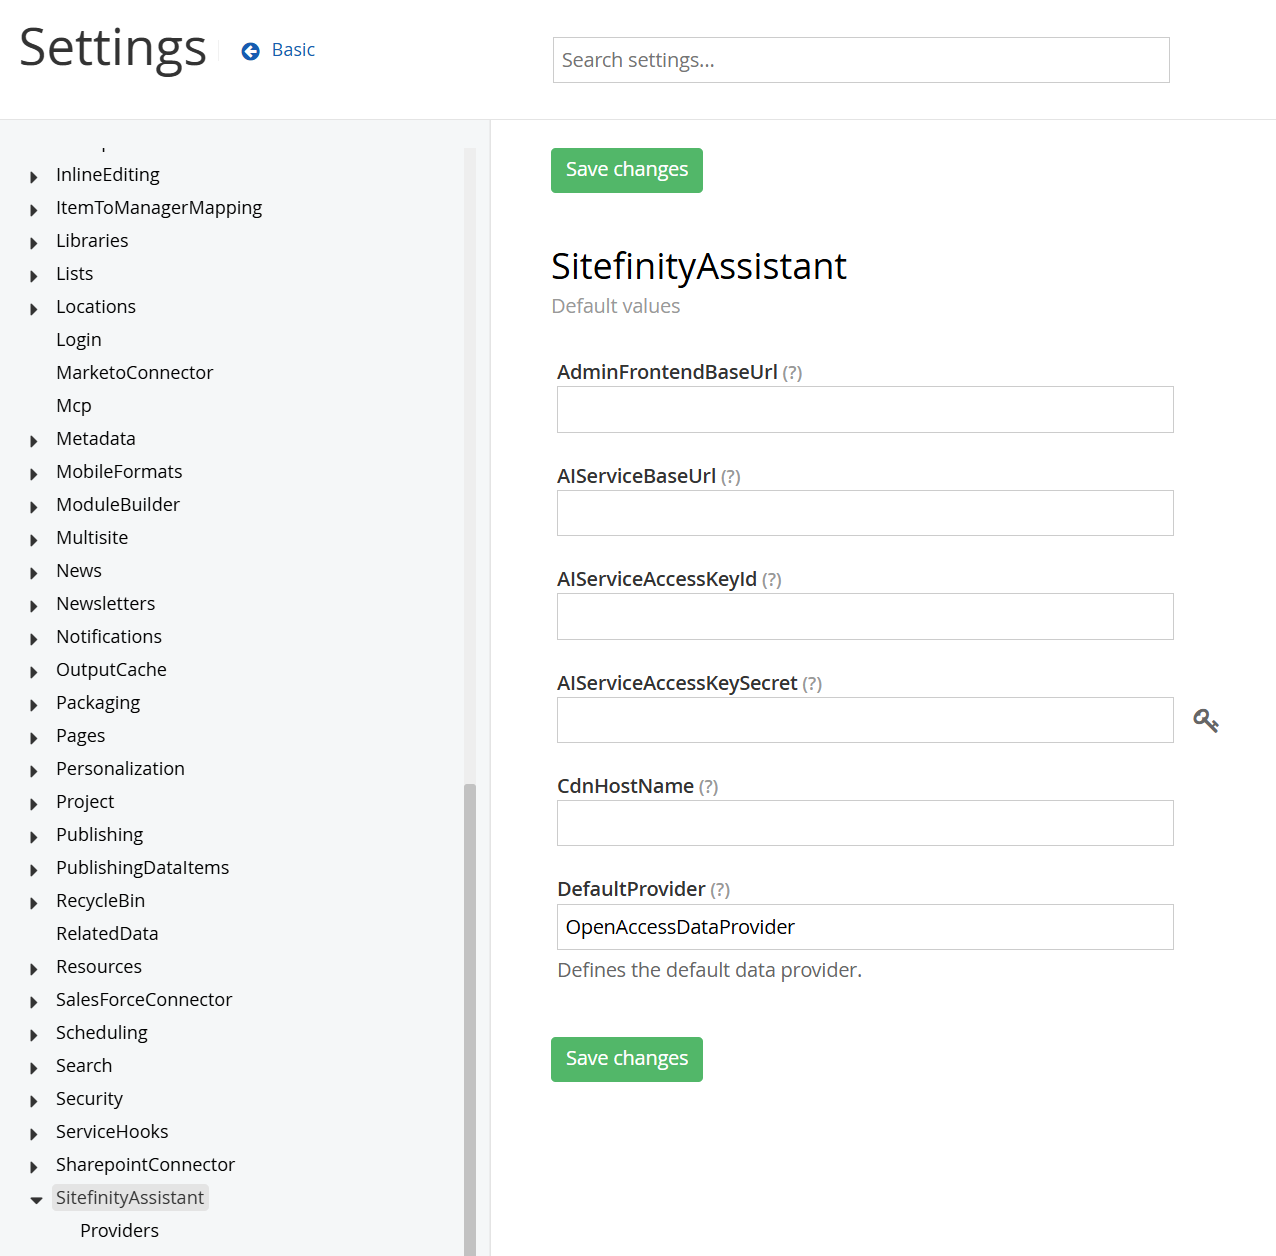The width and height of the screenshot is (1276, 1256).
Task: Focus the AIServiceAccessKeySecret text box
Action: tap(865, 720)
